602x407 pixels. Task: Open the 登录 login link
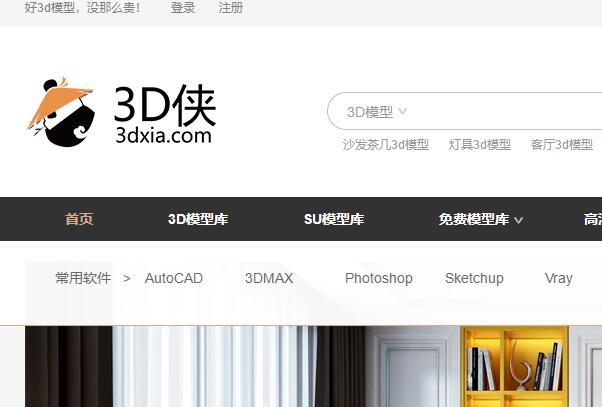pos(183,8)
